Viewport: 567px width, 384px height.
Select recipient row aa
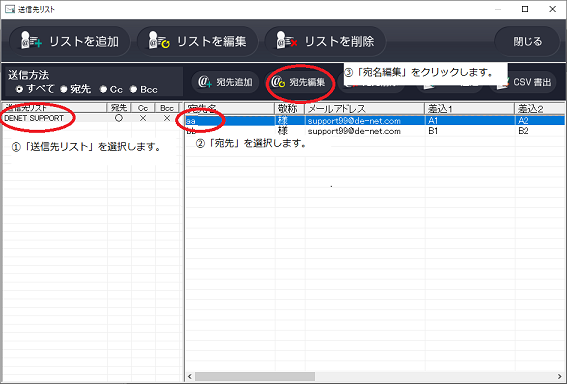point(375,120)
